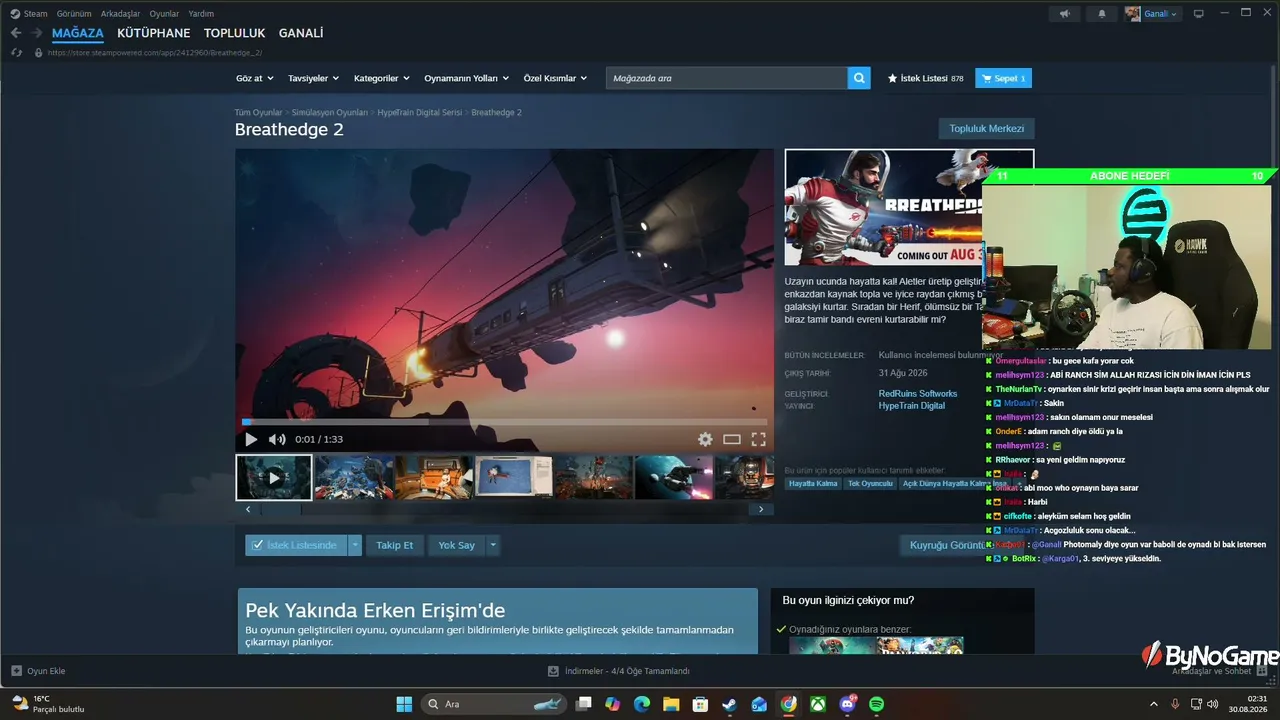1280x720 pixels.
Task: Open Copilot from the taskbar
Action: (x=613, y=704)
